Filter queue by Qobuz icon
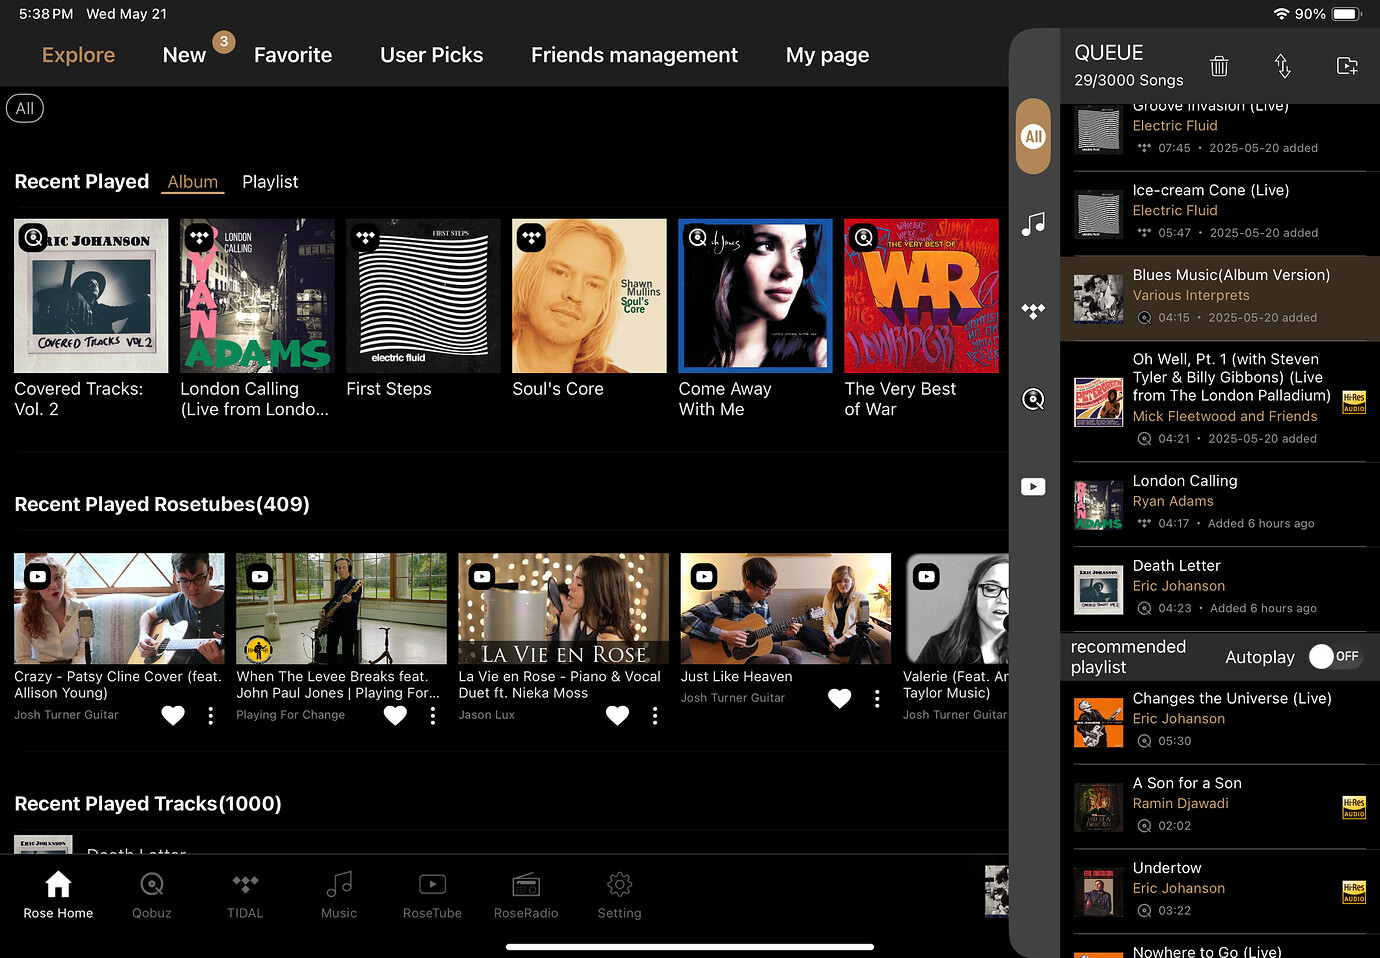 pyautogui.click(x=1033, y=400)
